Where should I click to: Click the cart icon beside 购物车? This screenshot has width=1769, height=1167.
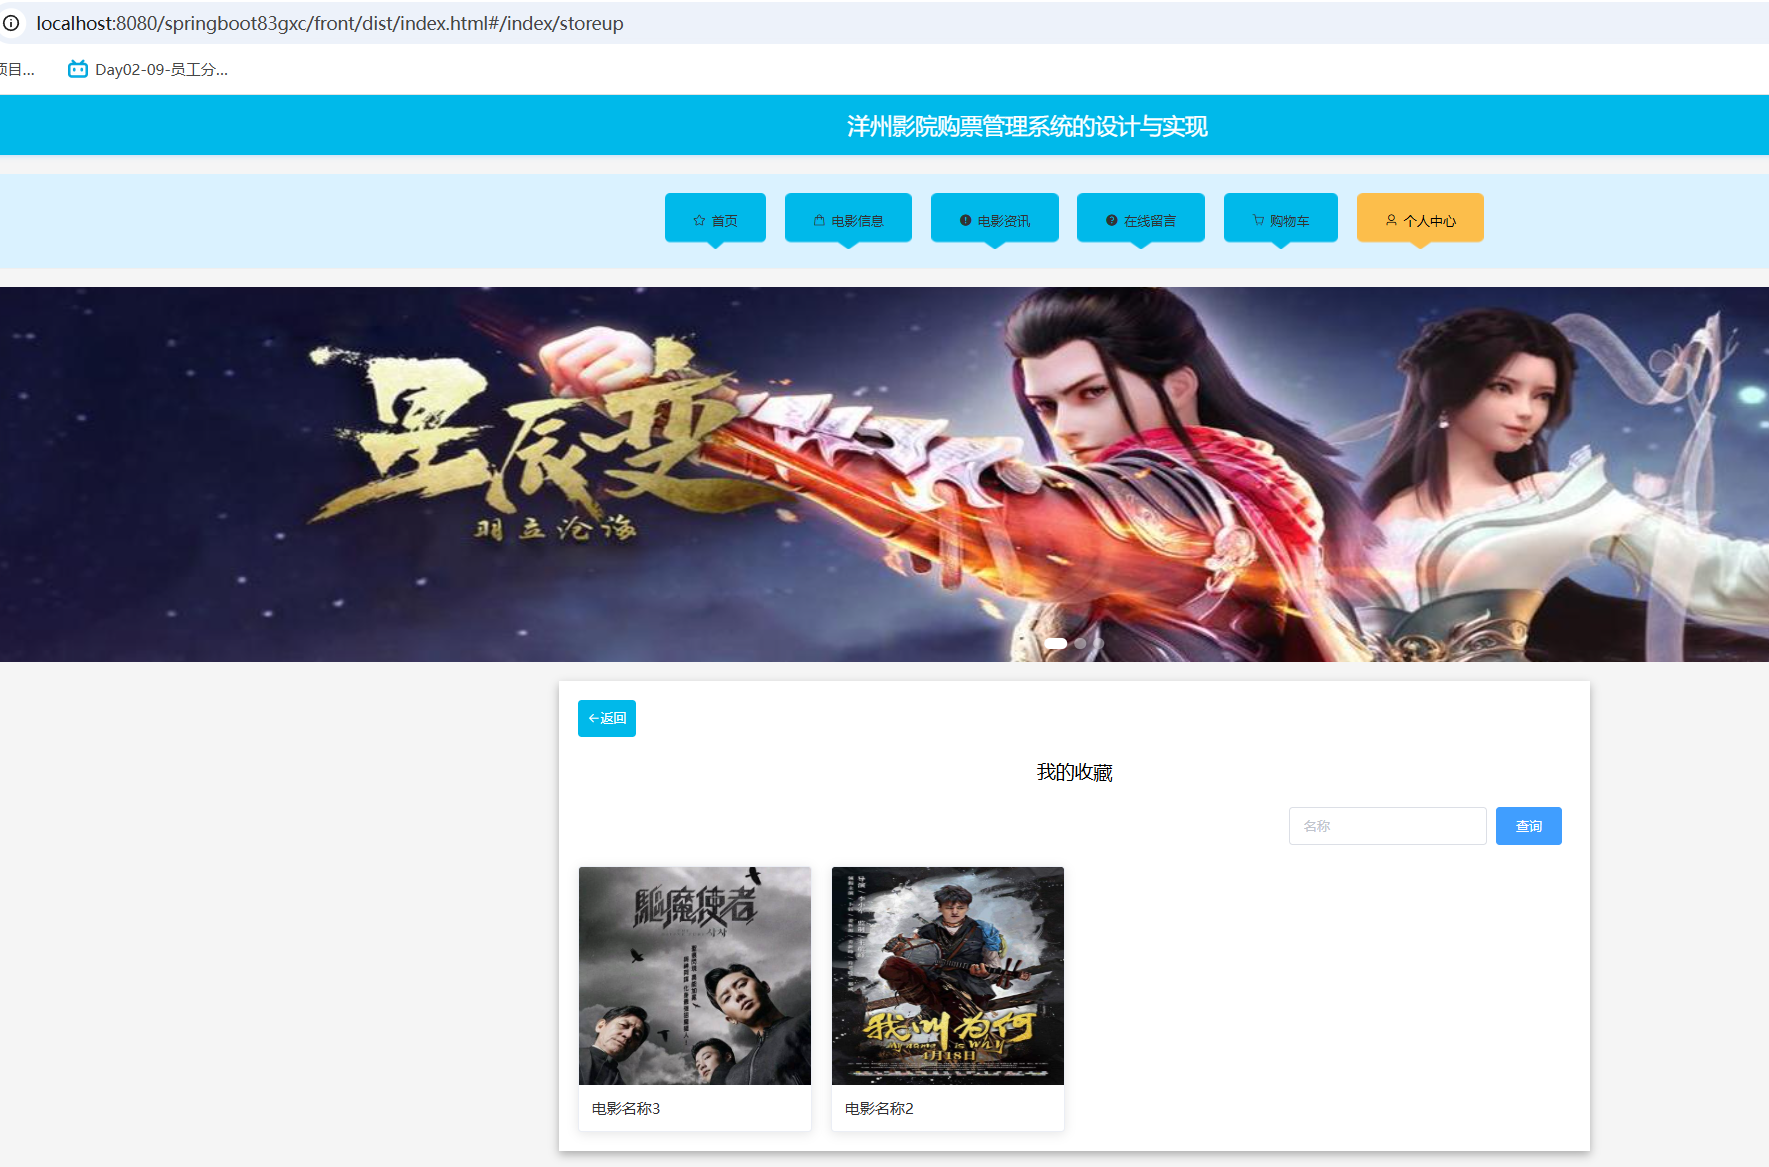point(1258,220)
